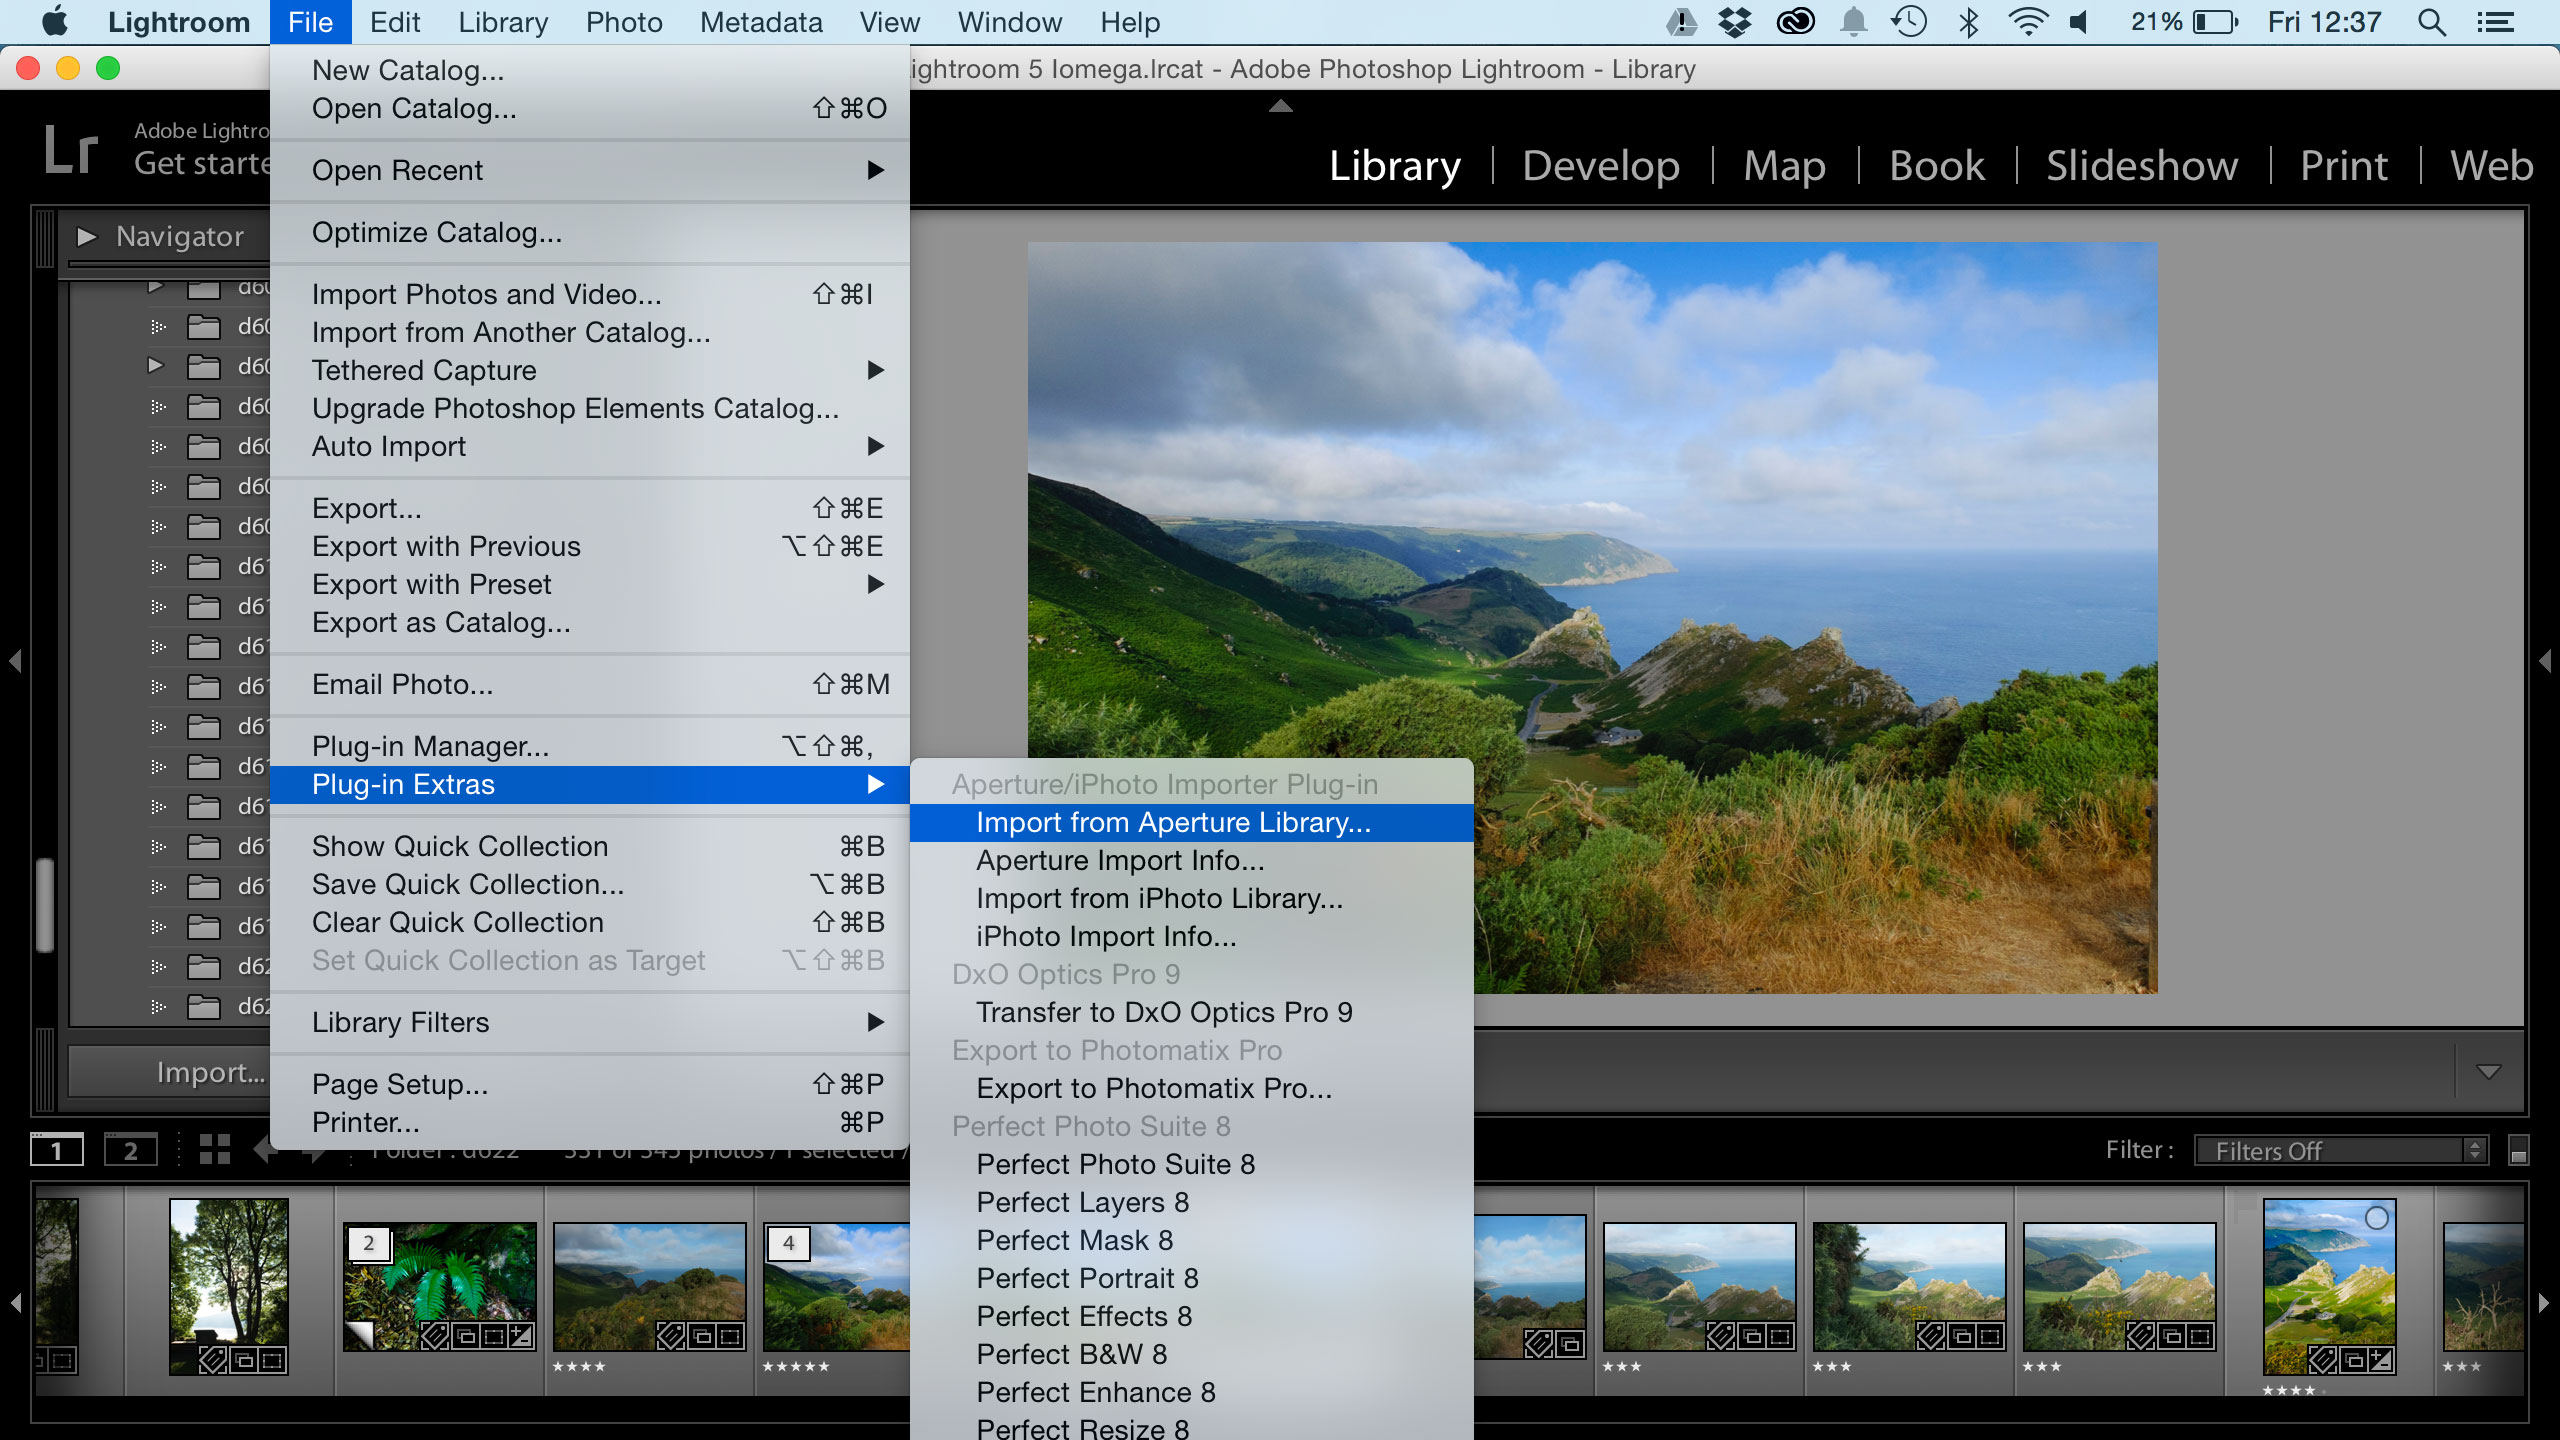Choose Import from iPhoto Library
The height and width of the screenshot is (1440, 2560).
[x=1192, y=898]
